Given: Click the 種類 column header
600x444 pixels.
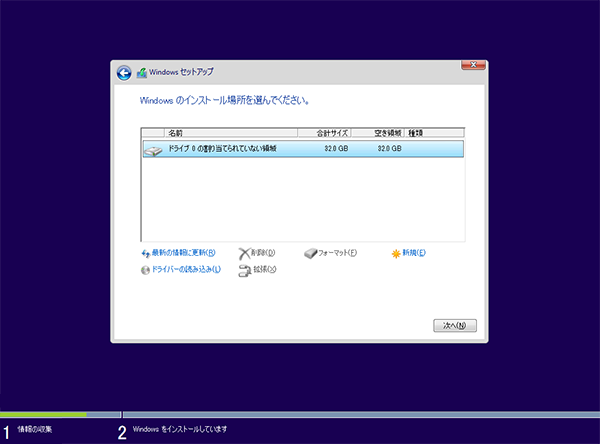Looking at the screenshot, I should point(434,133).
